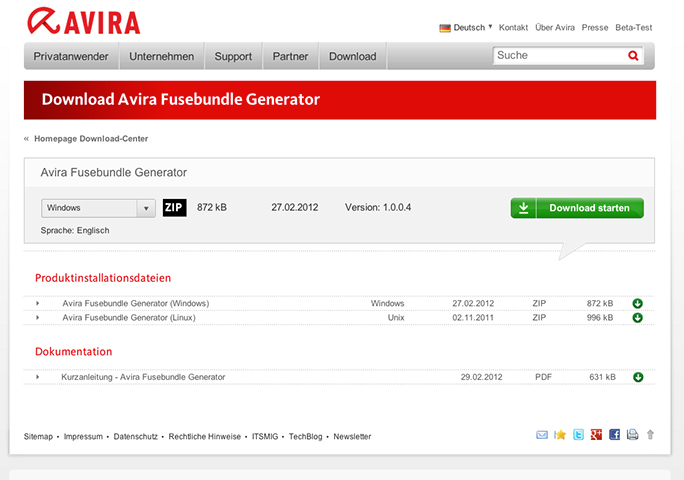Screen dimensions: 684x480
Task: Expand the Avira Fusebundle Generator (Linux) row
Action: click(x=38, y=318)
